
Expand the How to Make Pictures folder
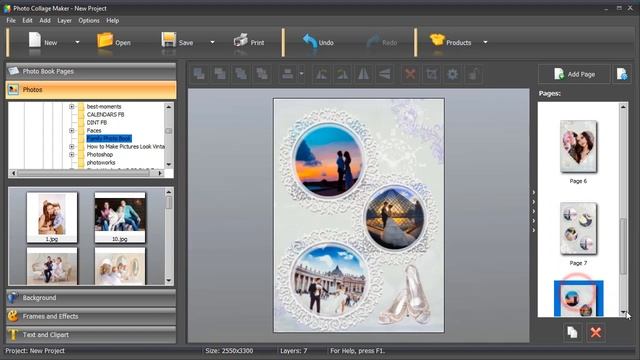coord(71,147)
